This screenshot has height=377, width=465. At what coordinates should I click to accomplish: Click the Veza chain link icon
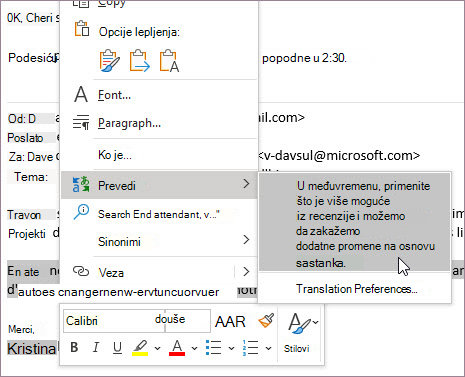click(81, 271)
